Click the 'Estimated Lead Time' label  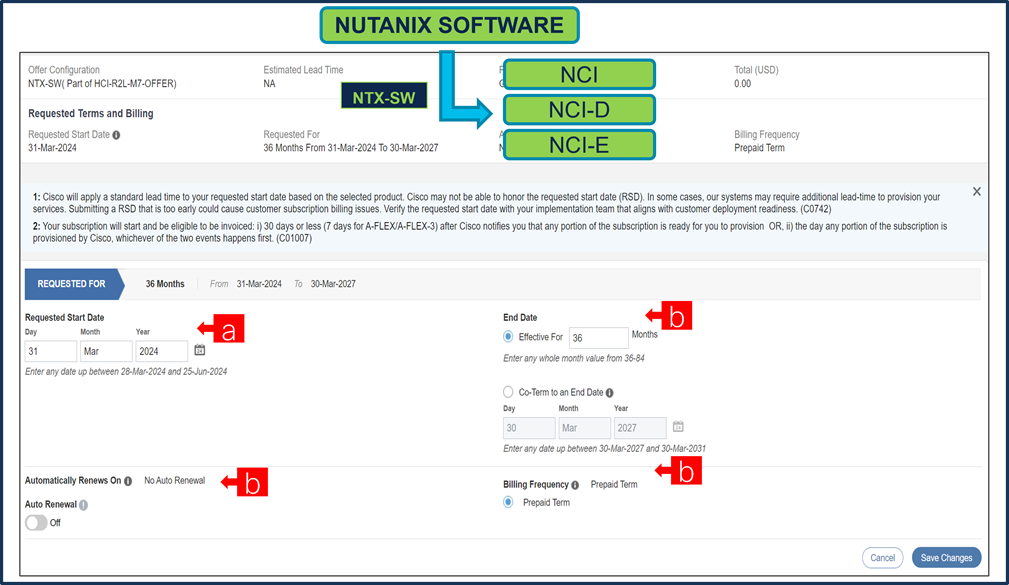tap(303, 70)
